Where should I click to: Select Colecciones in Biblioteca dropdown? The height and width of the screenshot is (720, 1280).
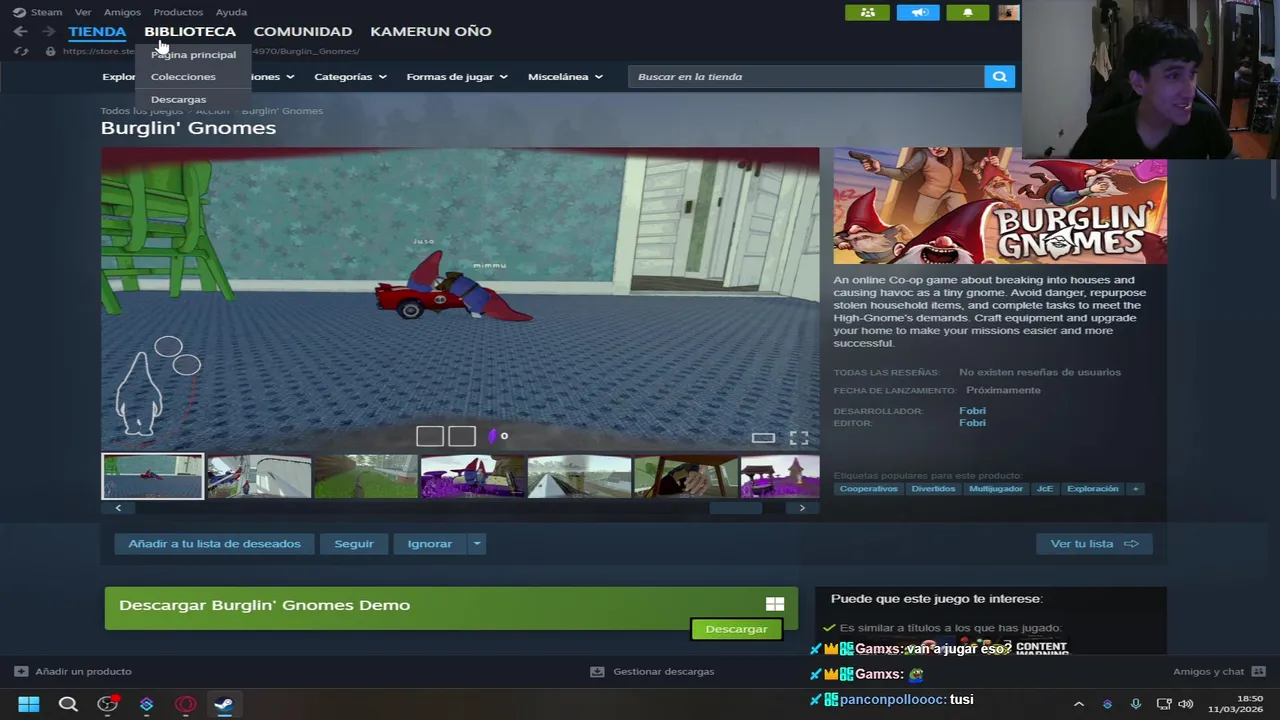(x=183, y=77)
